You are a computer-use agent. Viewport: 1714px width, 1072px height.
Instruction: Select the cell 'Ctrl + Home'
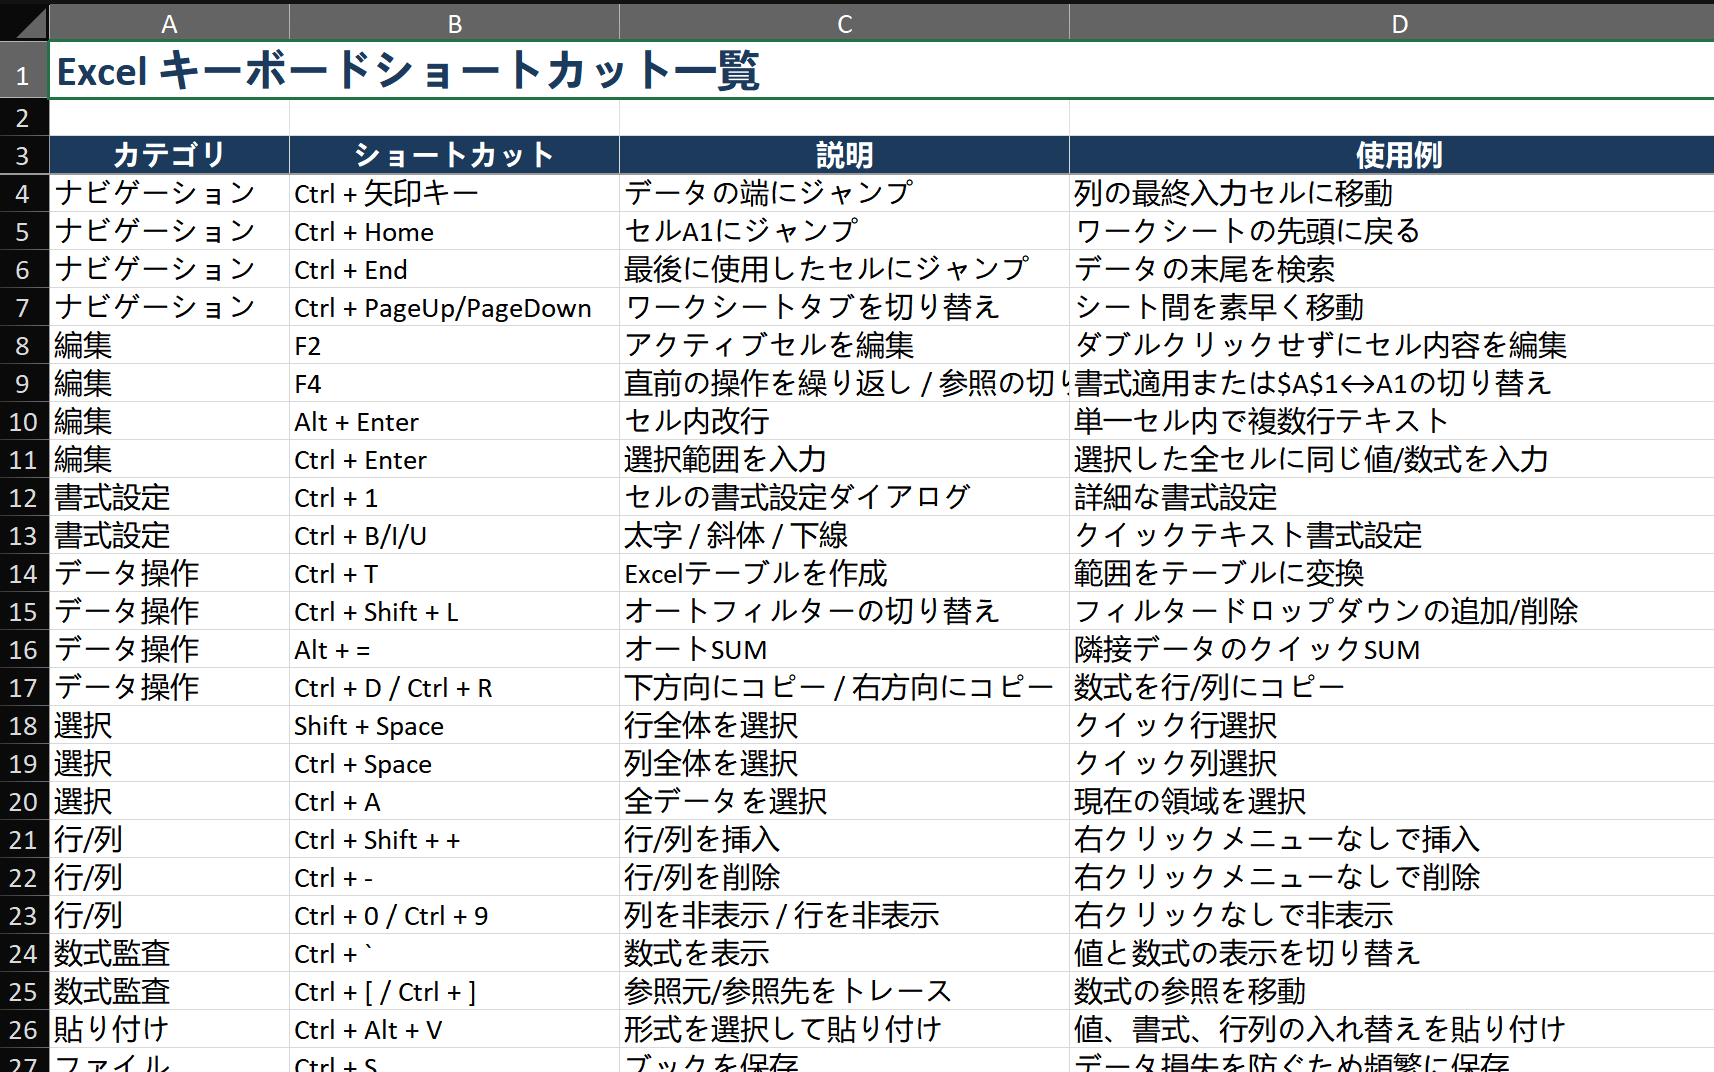click(454, 232)
